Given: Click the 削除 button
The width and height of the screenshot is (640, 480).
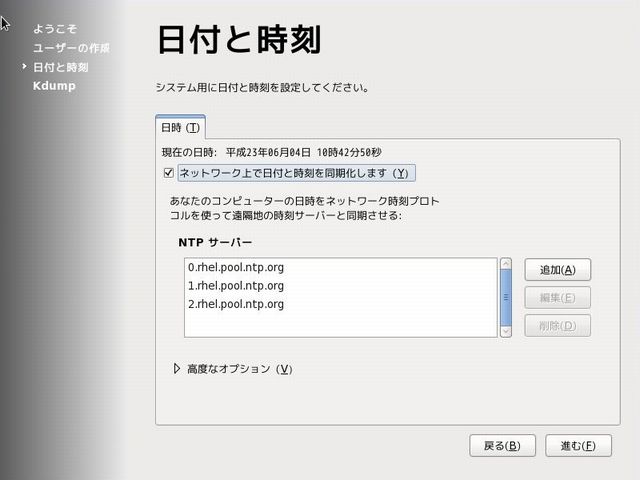Looking at the screenshot, I should [x=557, y=325].
